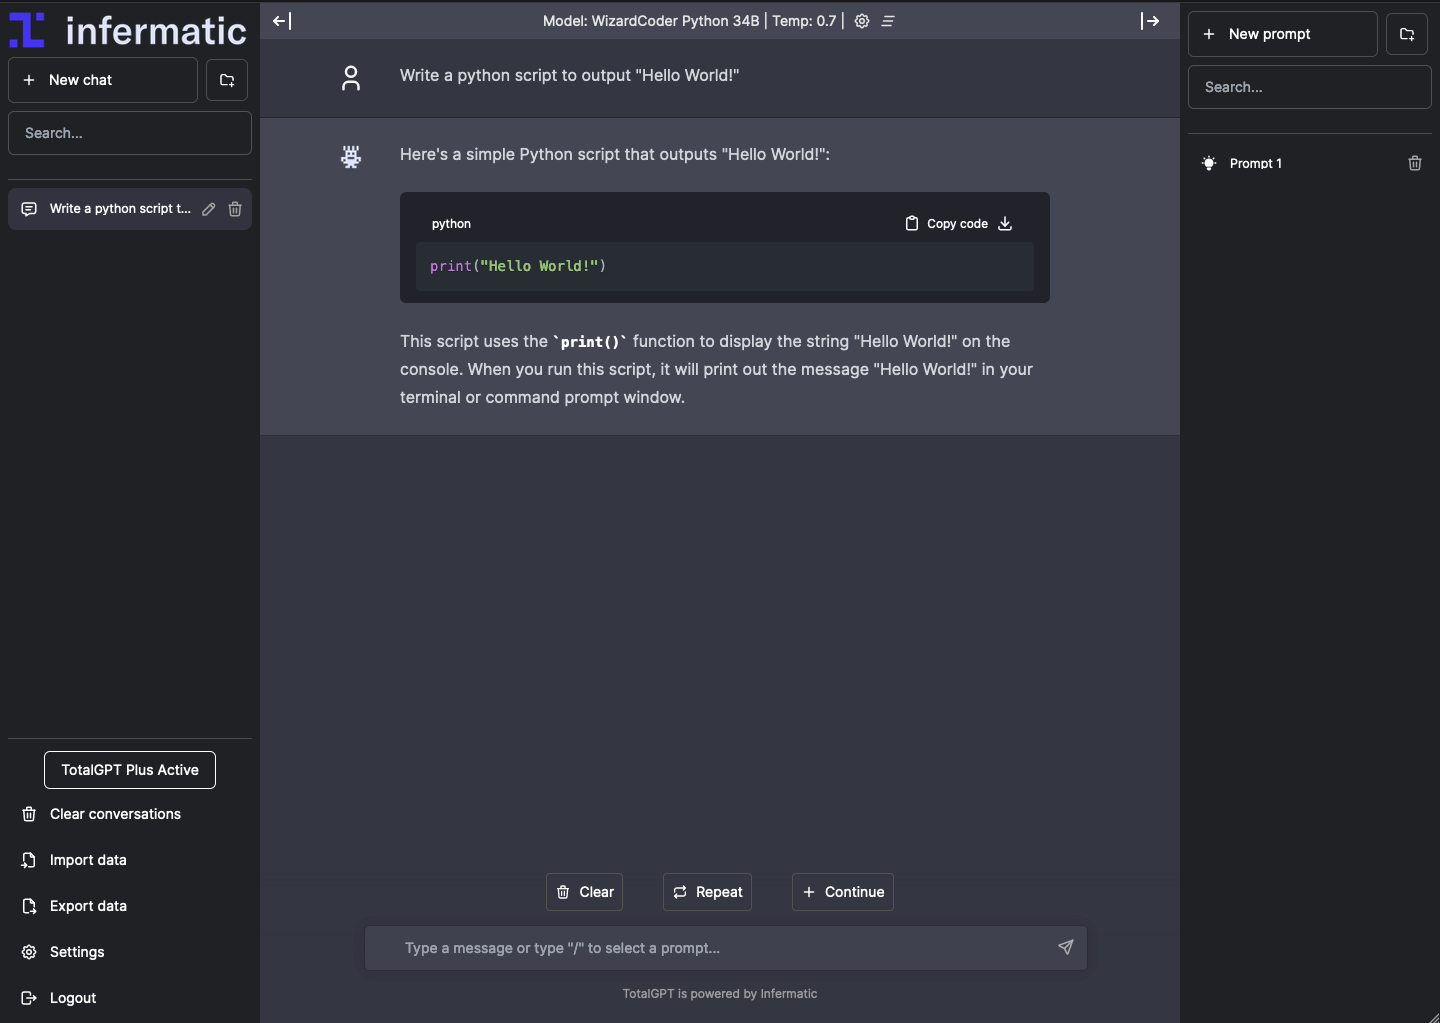
Task: Download the code snippet
Action: (x=1006, y=224)
